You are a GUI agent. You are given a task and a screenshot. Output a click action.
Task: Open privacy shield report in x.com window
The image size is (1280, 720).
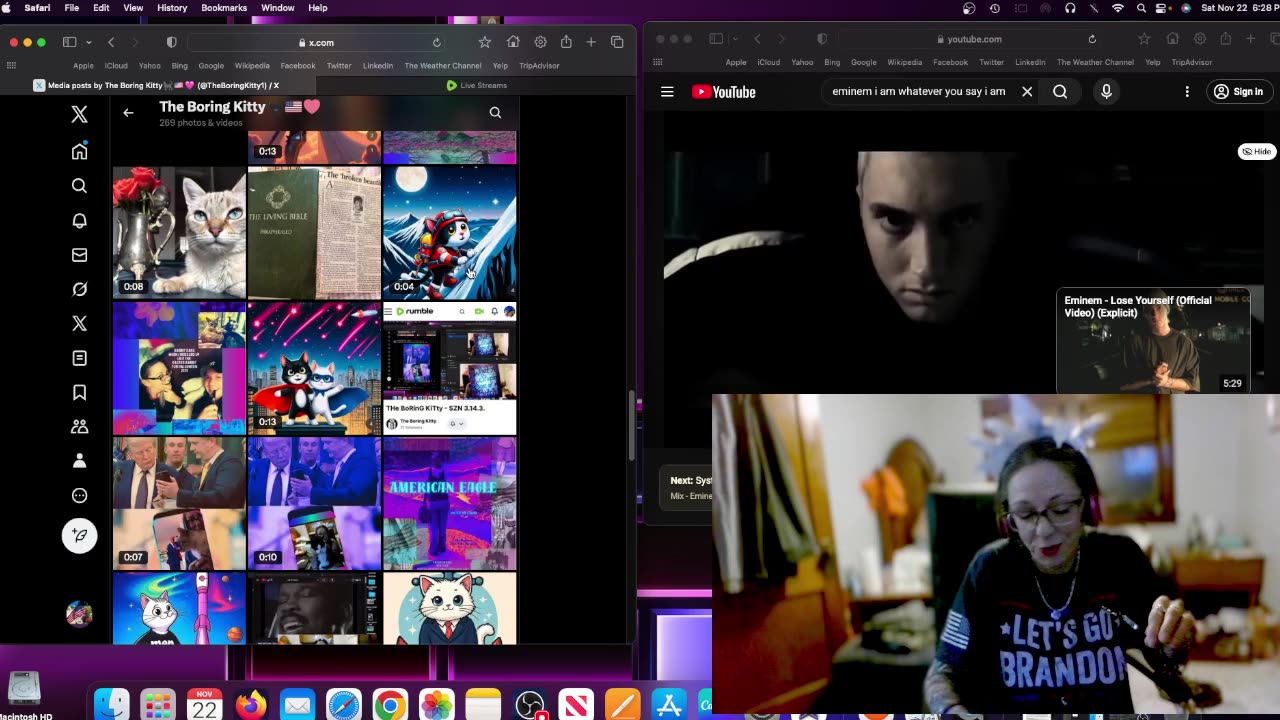pos(172,42)
